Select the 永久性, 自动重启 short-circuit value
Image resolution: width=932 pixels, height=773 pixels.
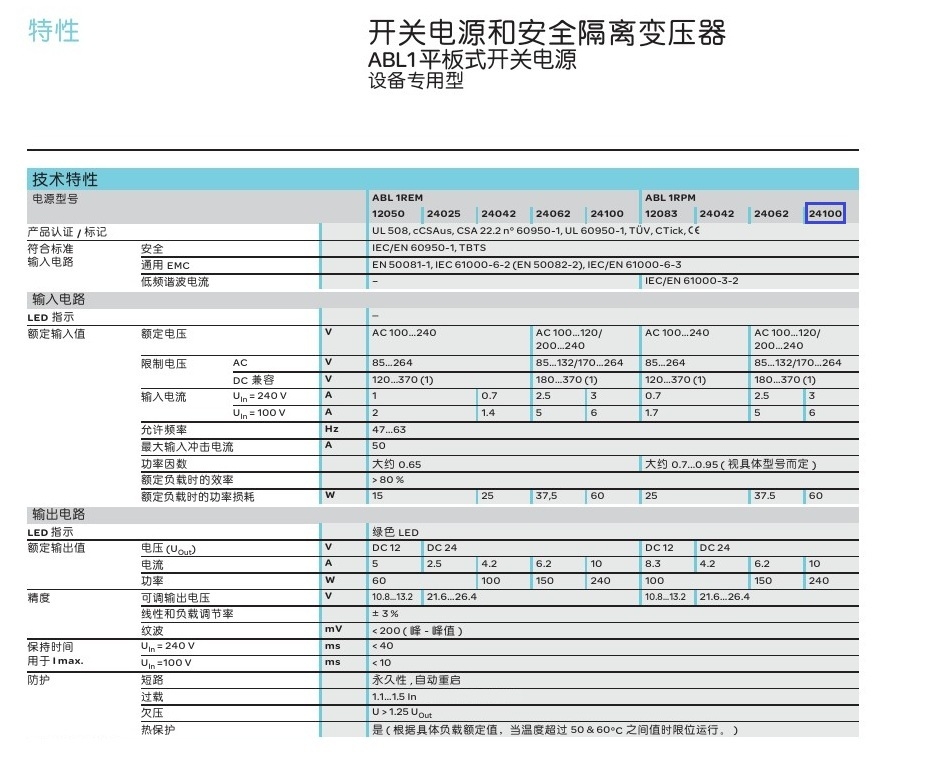(416, 680)
